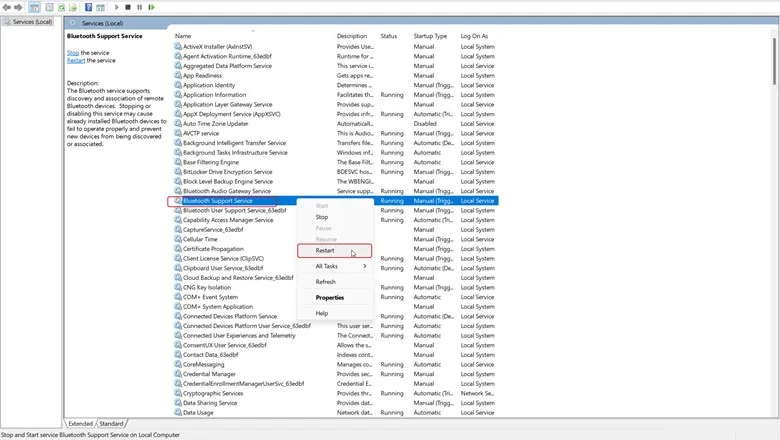Click the Back arrow in the toolbar
The image size is (780, 440).
coord(6,7)
